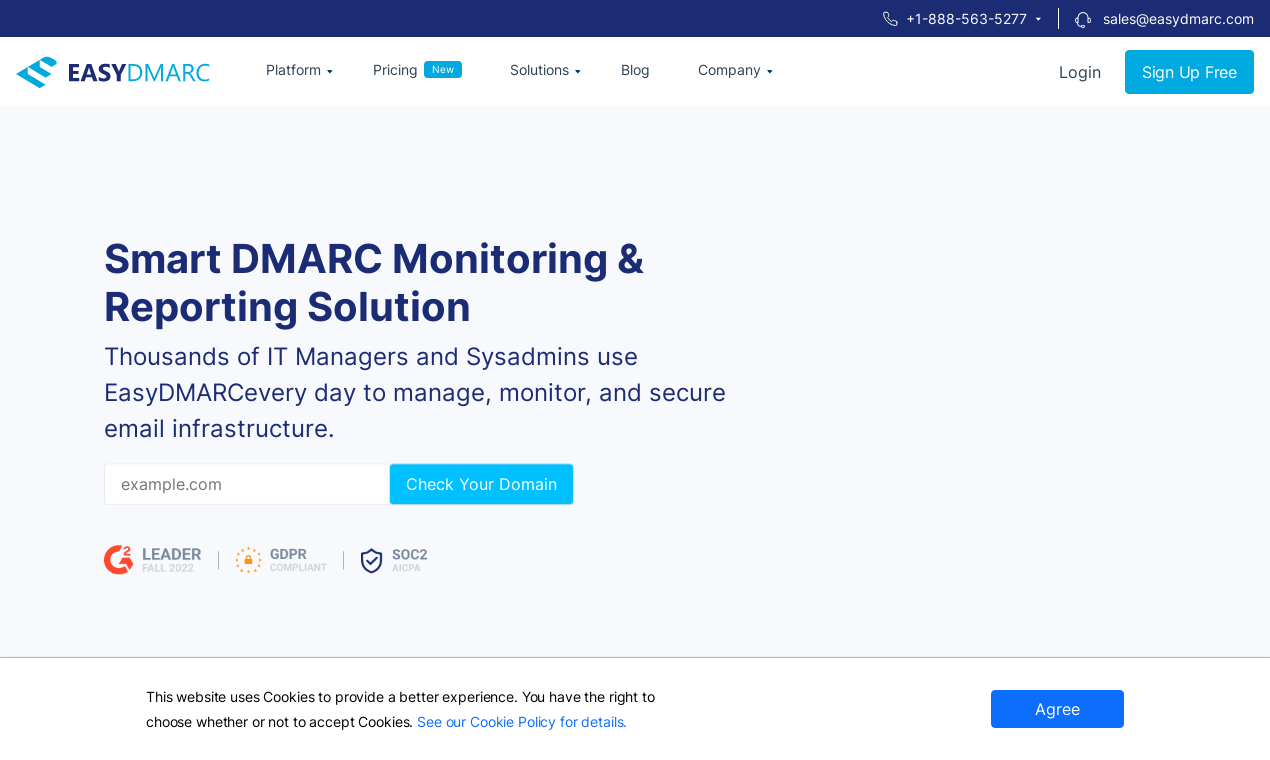The width and height of the screenshot is (1270, 760).
Task: Click the Check Your Domain button
Action: coord(481,484)
